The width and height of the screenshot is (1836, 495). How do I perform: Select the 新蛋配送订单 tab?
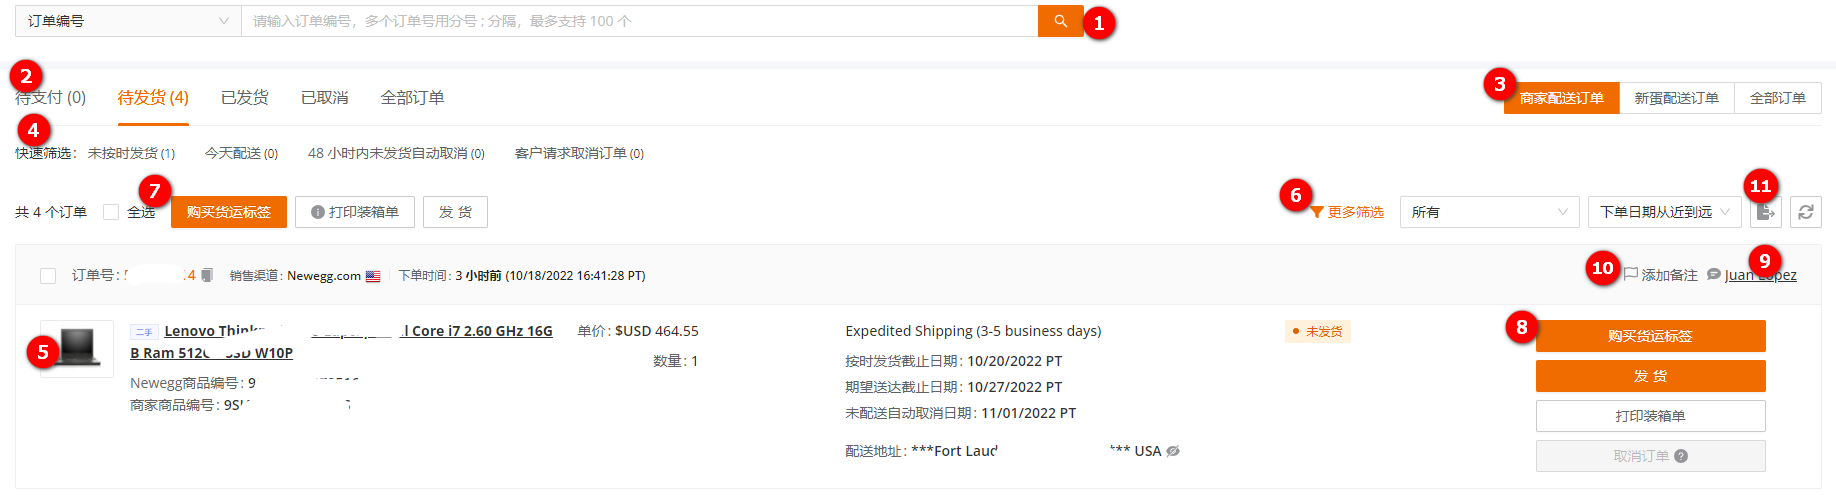coord(1676,98)
